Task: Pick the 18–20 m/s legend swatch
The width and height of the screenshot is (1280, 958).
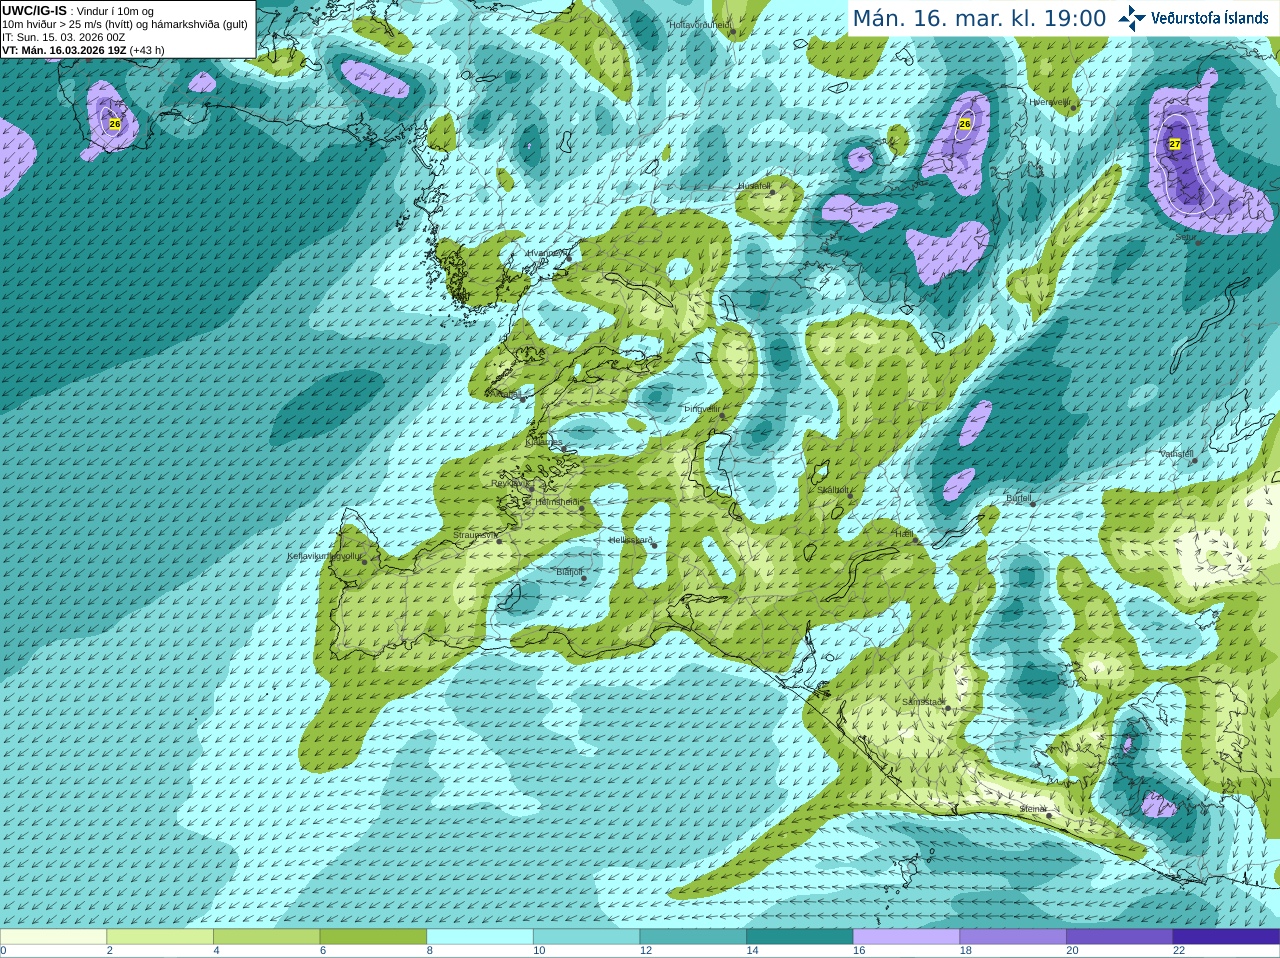Action: pos(1013,937)
